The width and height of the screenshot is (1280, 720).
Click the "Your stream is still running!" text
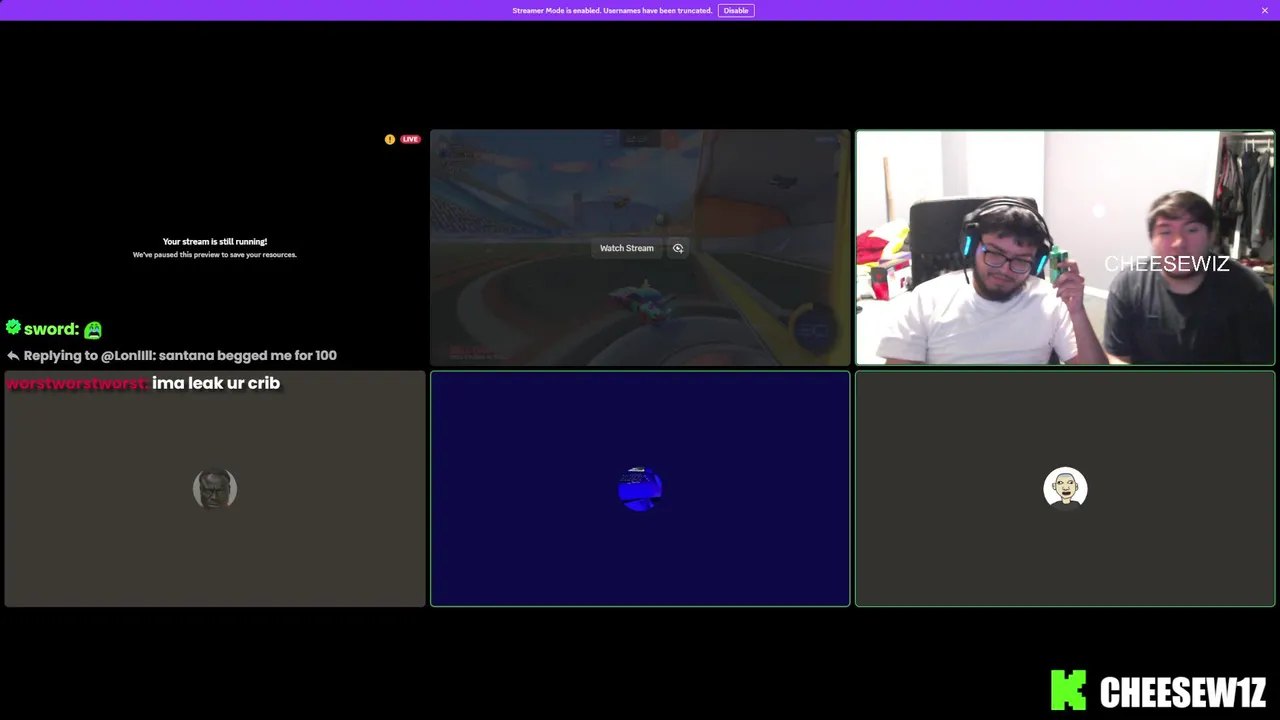[x=215, y=241]
